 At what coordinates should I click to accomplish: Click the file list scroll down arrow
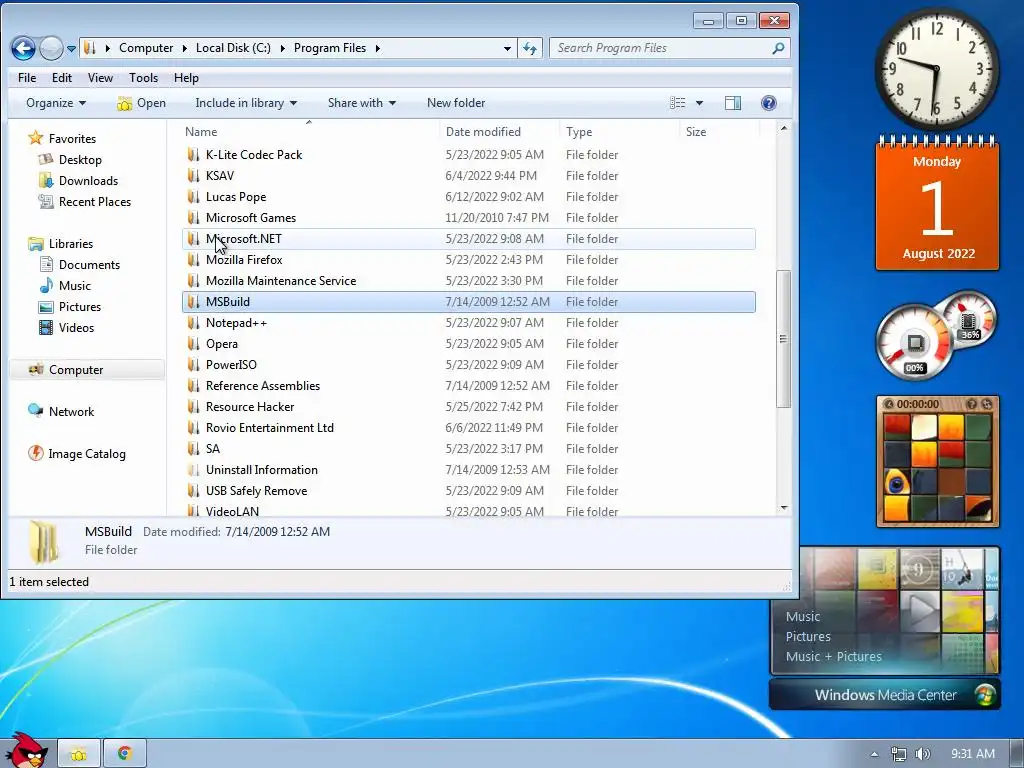coord(784,508)
